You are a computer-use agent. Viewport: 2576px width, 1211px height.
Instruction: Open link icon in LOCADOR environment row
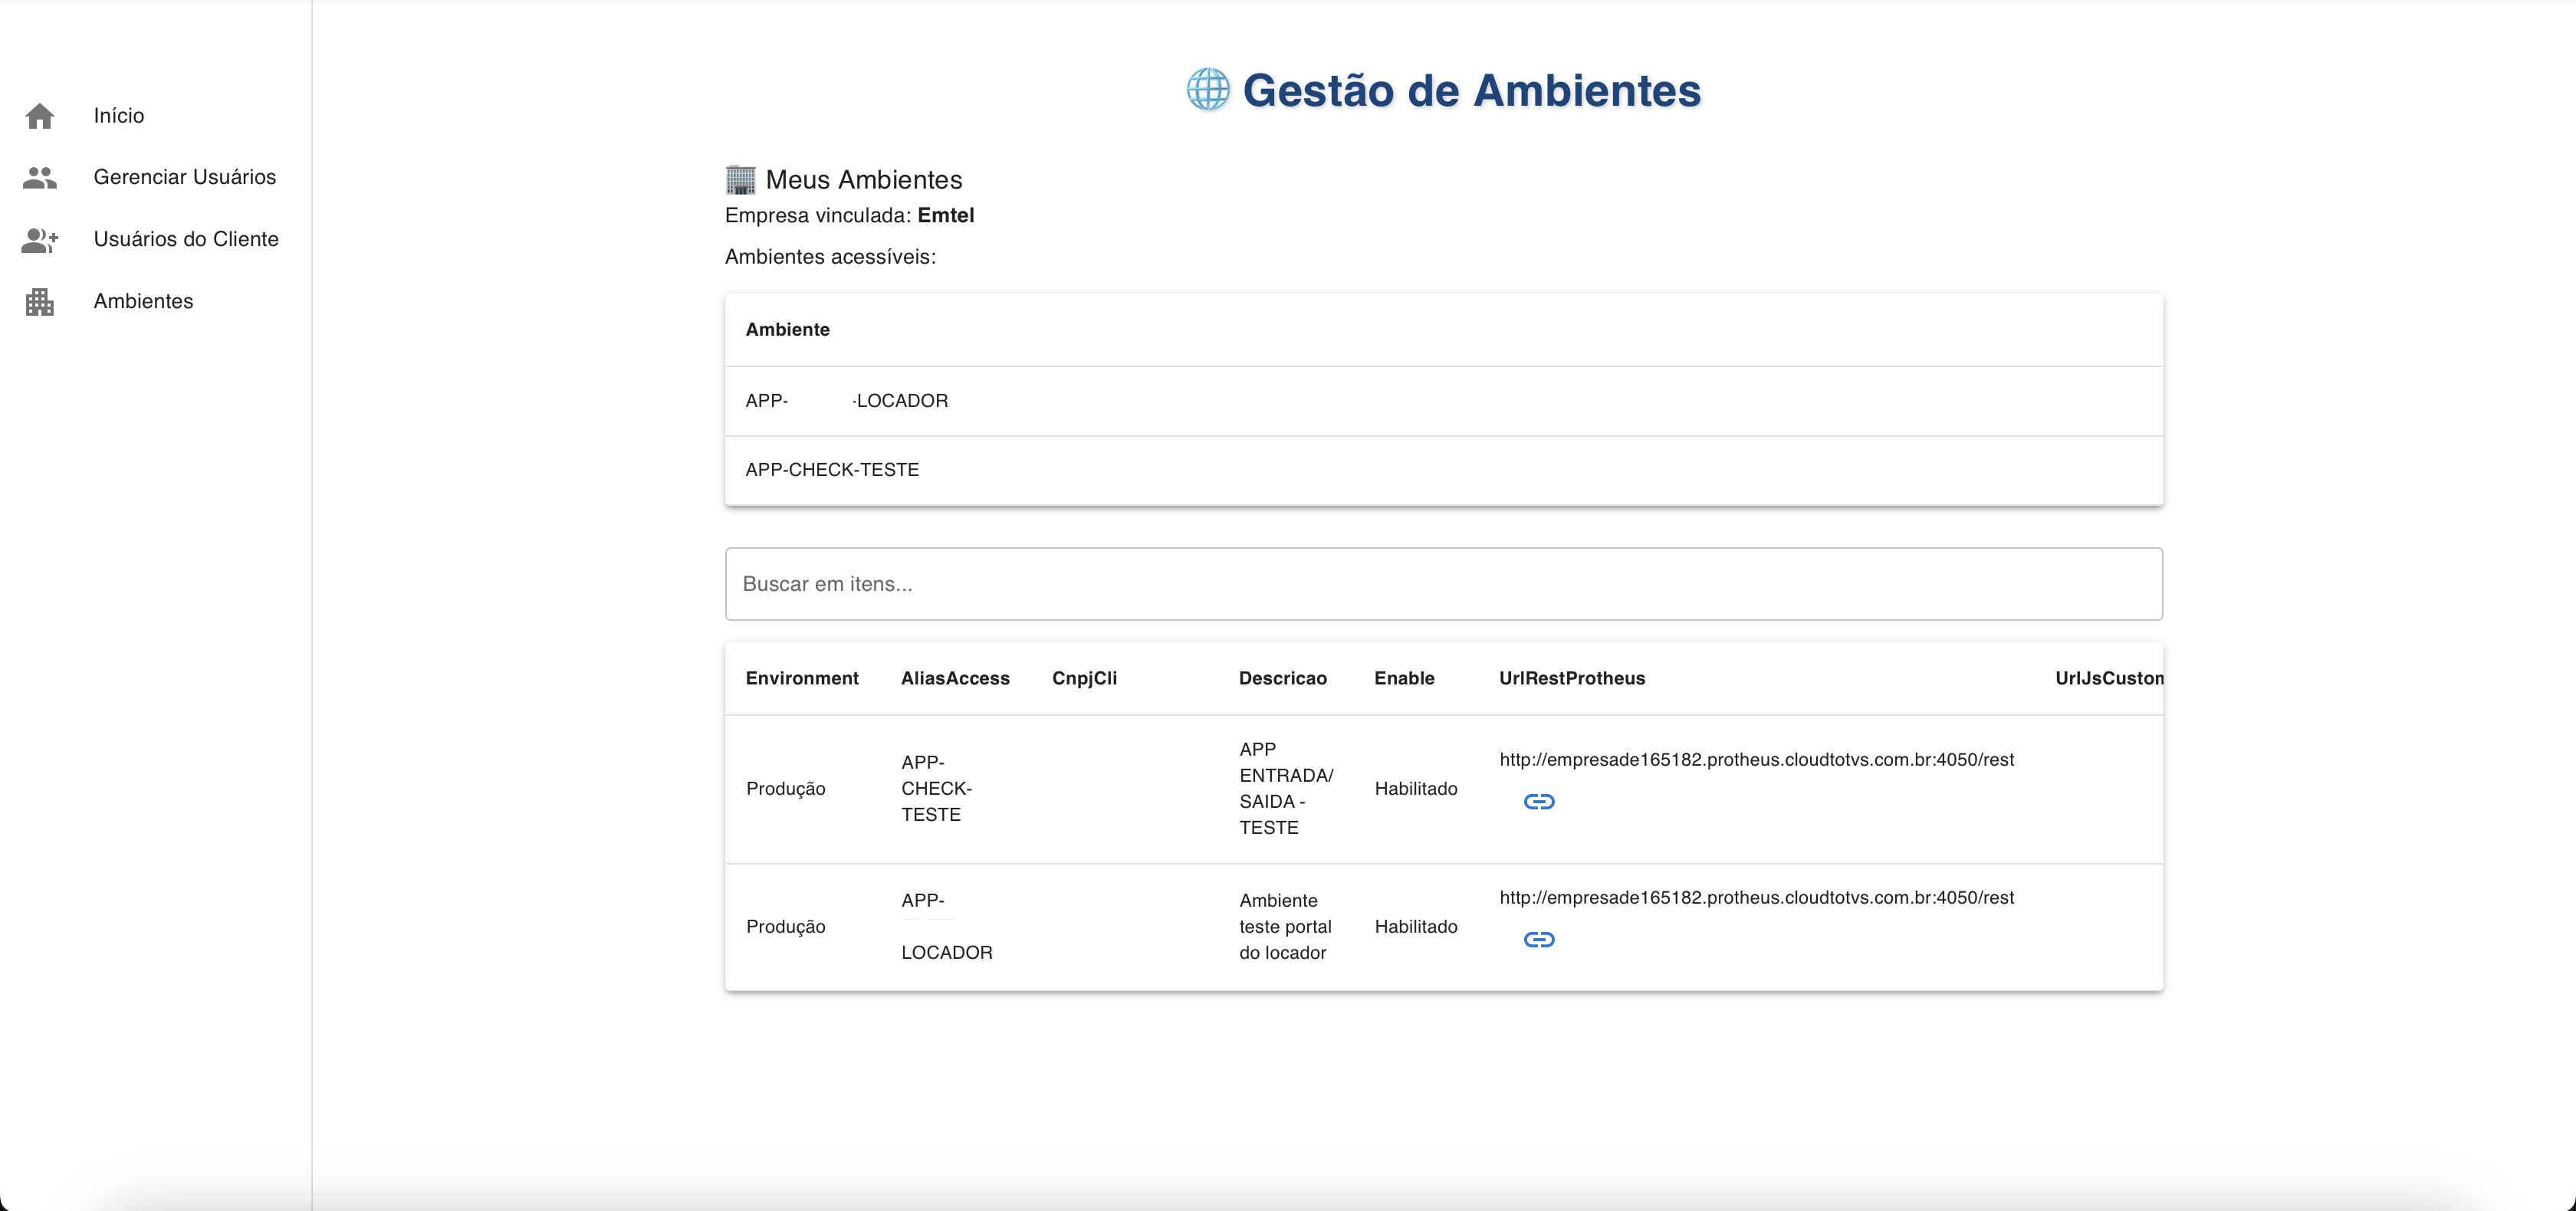[1538, 940]
